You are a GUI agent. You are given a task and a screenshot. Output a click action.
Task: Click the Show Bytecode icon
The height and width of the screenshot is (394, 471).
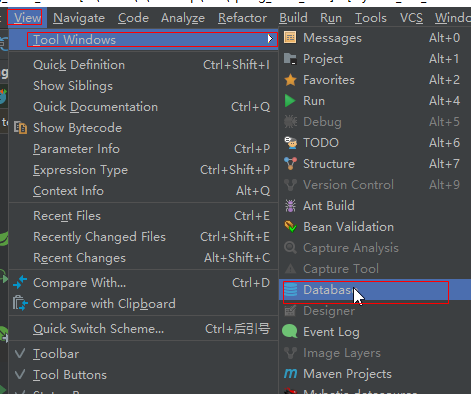click(x=20, y=128)
